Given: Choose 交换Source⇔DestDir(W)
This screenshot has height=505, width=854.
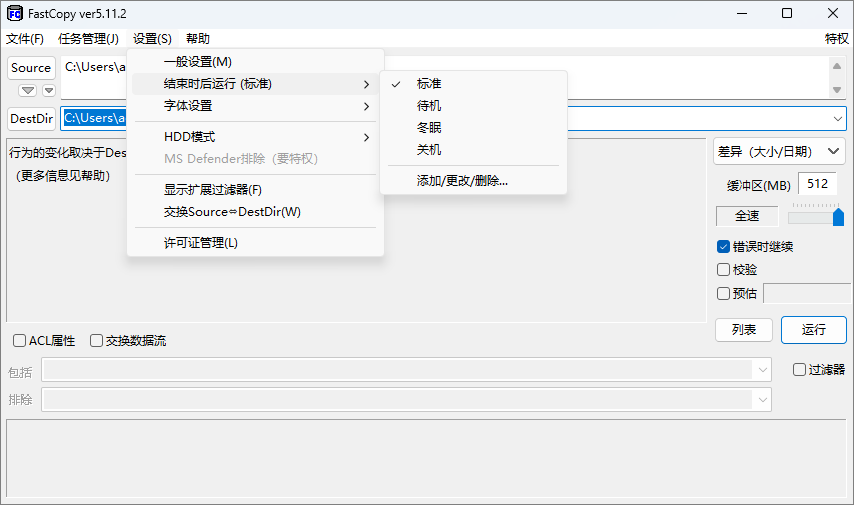Looking at the screenshot, I should pos(255,211).
